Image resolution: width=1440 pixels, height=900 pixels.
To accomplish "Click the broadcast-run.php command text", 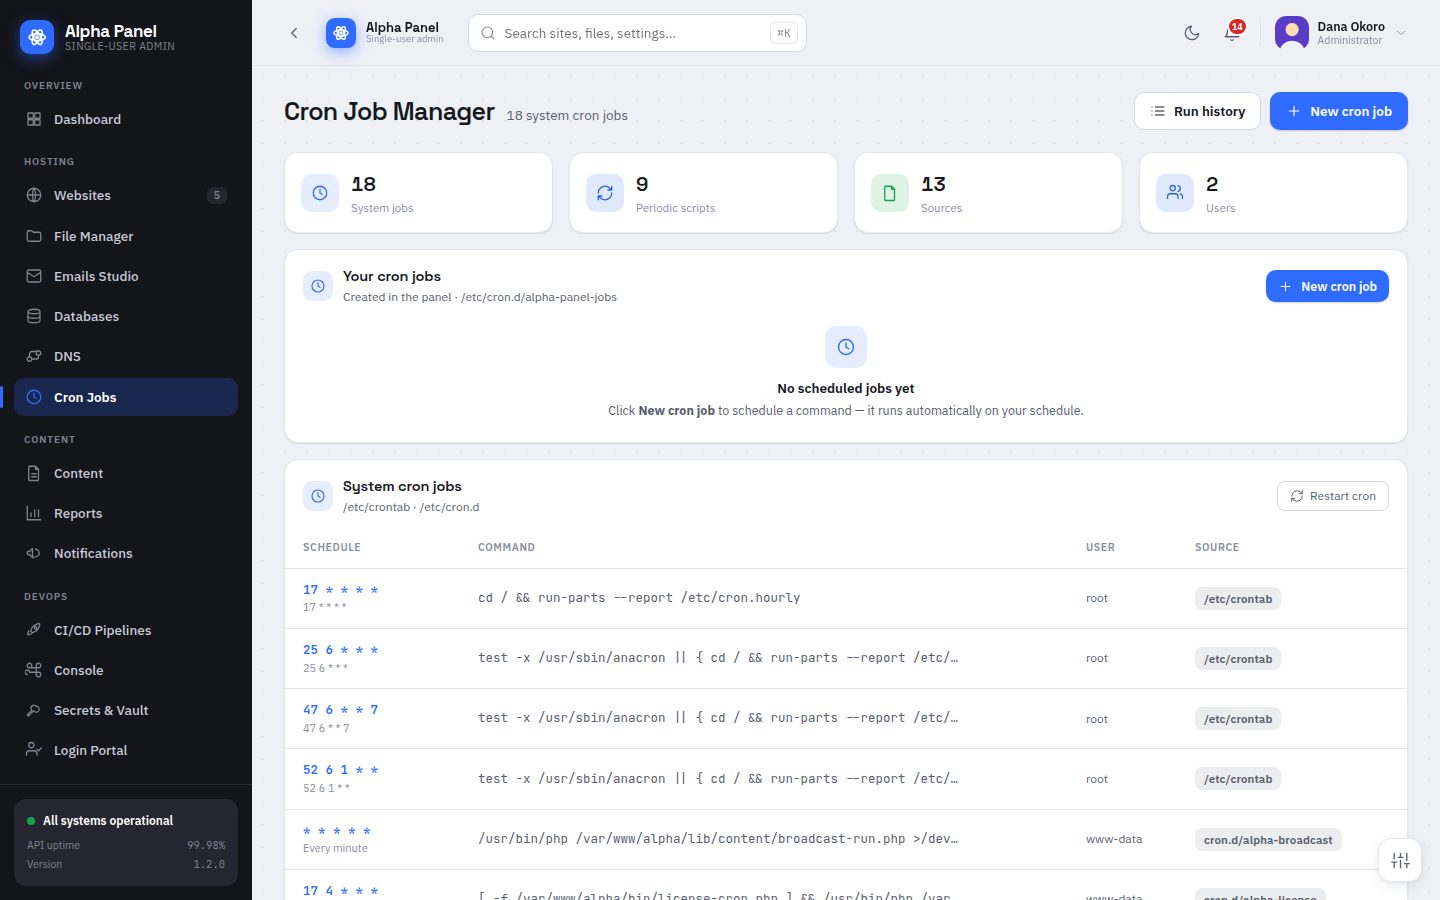I will click(718, 839).
